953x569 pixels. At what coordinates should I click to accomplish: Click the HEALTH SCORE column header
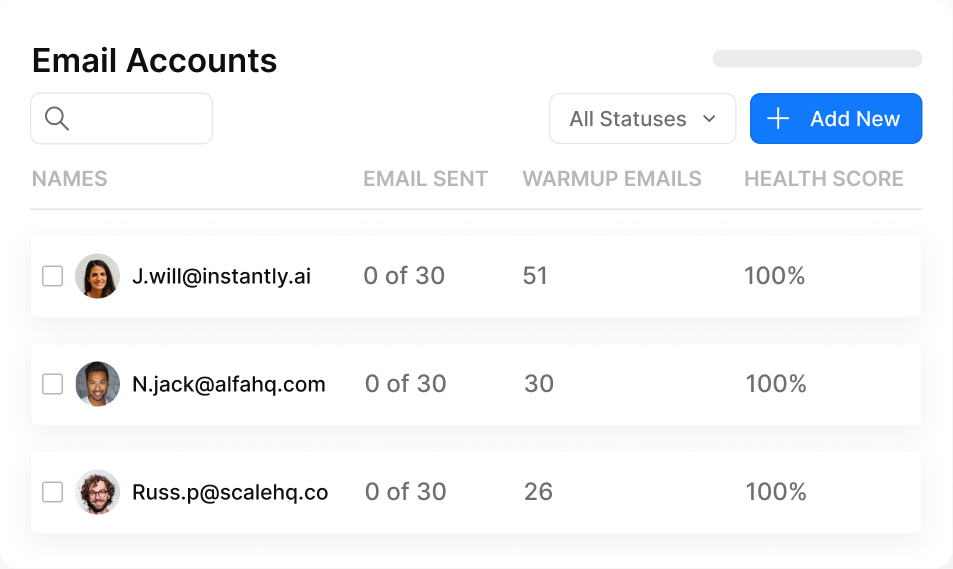coord(823,179)
